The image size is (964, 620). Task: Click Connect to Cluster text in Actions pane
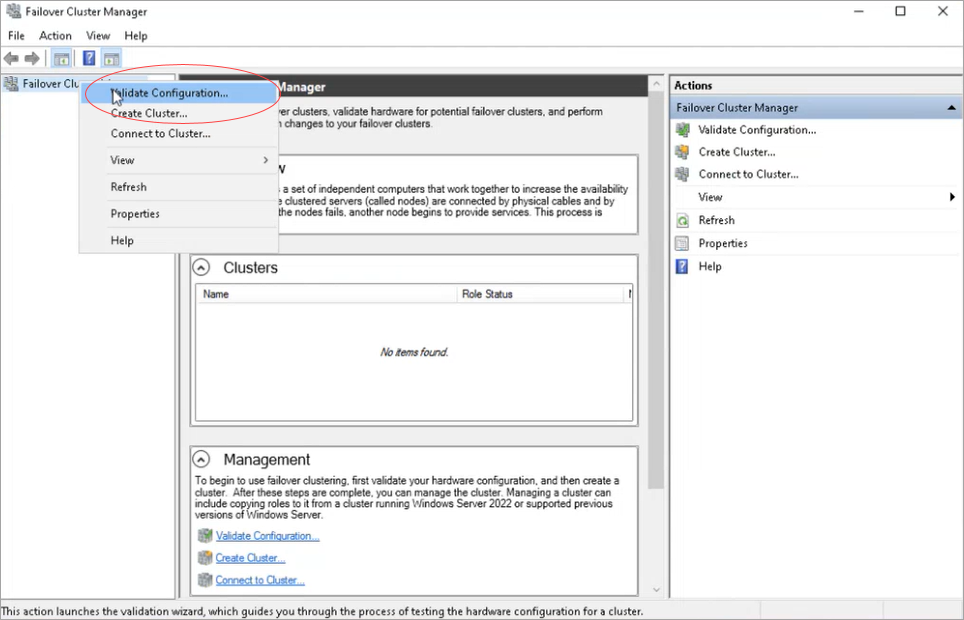coord(749,174)
